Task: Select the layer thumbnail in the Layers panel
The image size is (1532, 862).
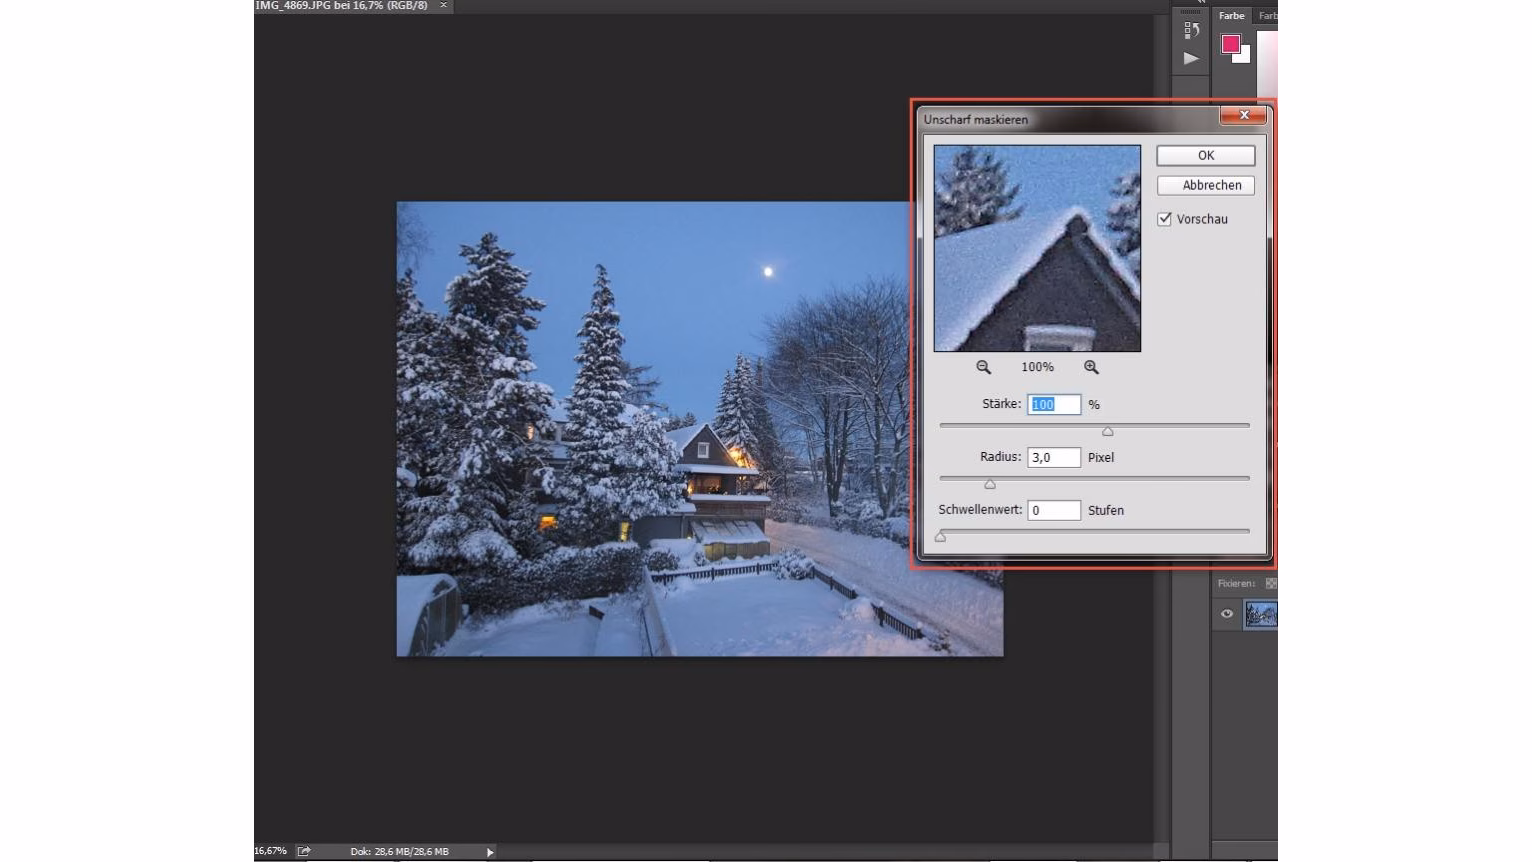Action: click(1261, 614)
